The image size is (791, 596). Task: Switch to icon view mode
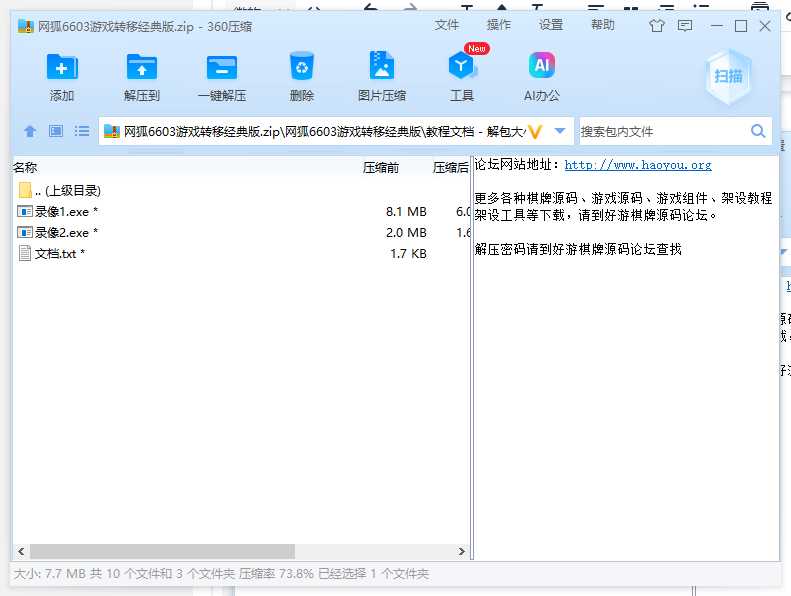point(56,131)
